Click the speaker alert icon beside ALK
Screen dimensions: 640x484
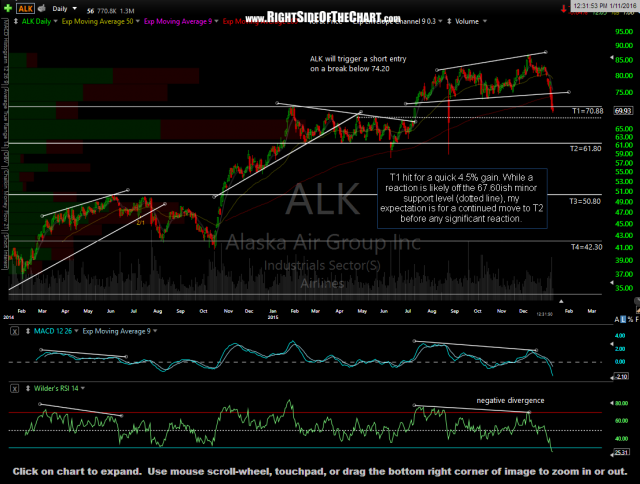(x=41, y=9)
